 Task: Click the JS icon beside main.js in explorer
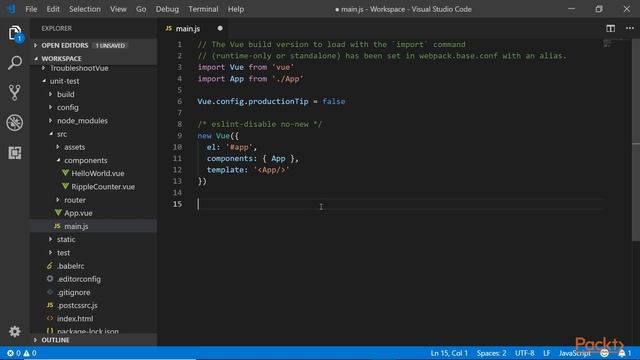click(58, 226)
